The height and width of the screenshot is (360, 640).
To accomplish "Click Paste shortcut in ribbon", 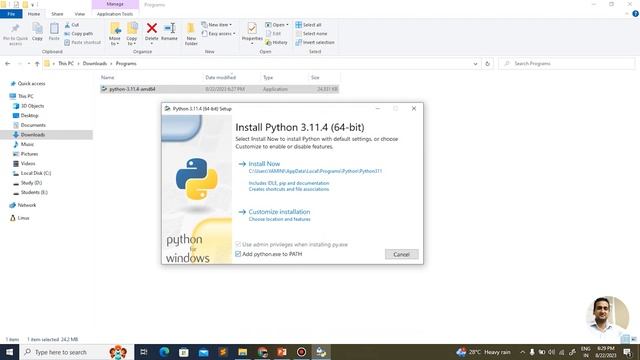I will pyautogui.click(x=82, y=42).
